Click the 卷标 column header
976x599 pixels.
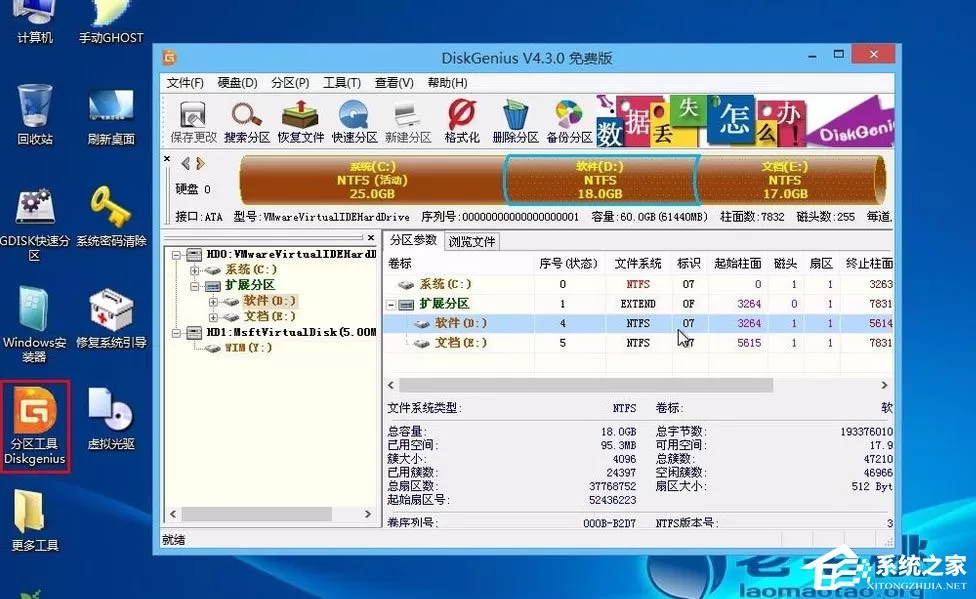459,263
